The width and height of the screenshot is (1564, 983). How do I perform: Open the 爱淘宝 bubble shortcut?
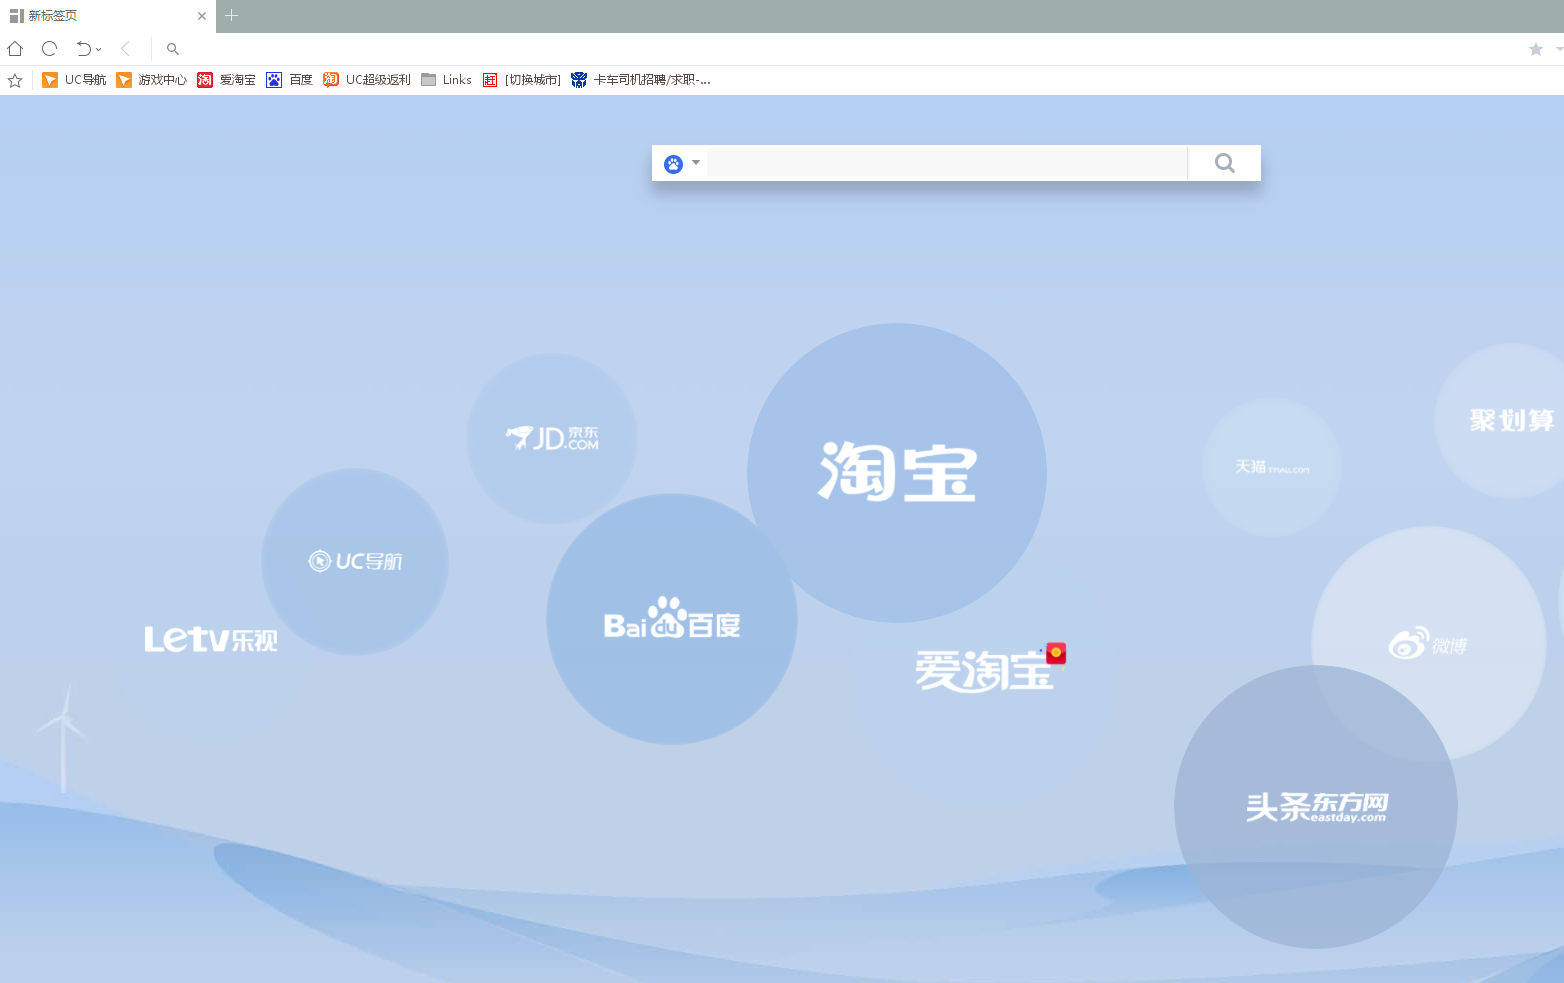tap(984, 670)
